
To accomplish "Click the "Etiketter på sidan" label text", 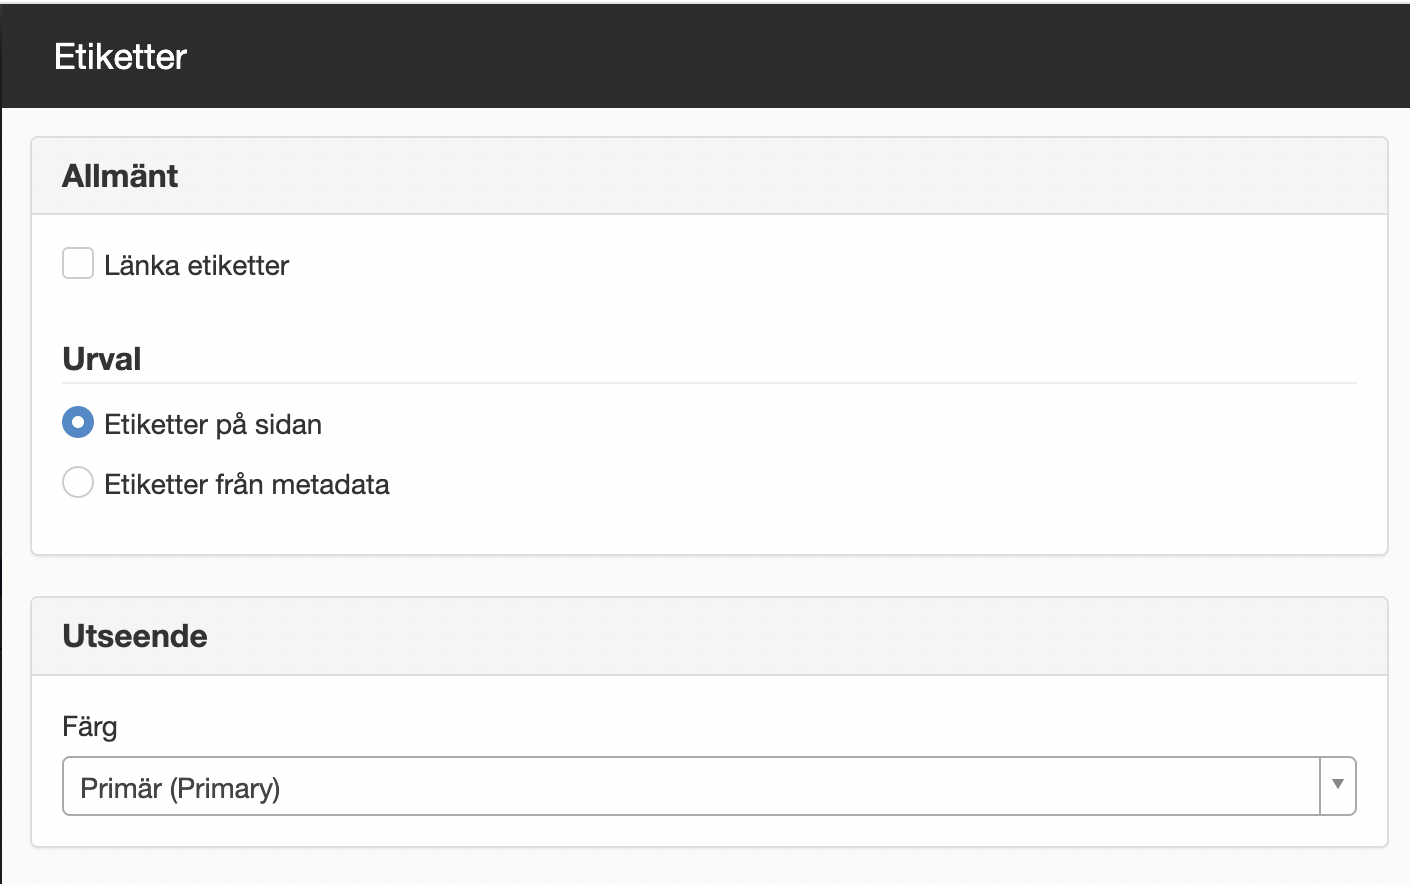I will pos(213,424).
